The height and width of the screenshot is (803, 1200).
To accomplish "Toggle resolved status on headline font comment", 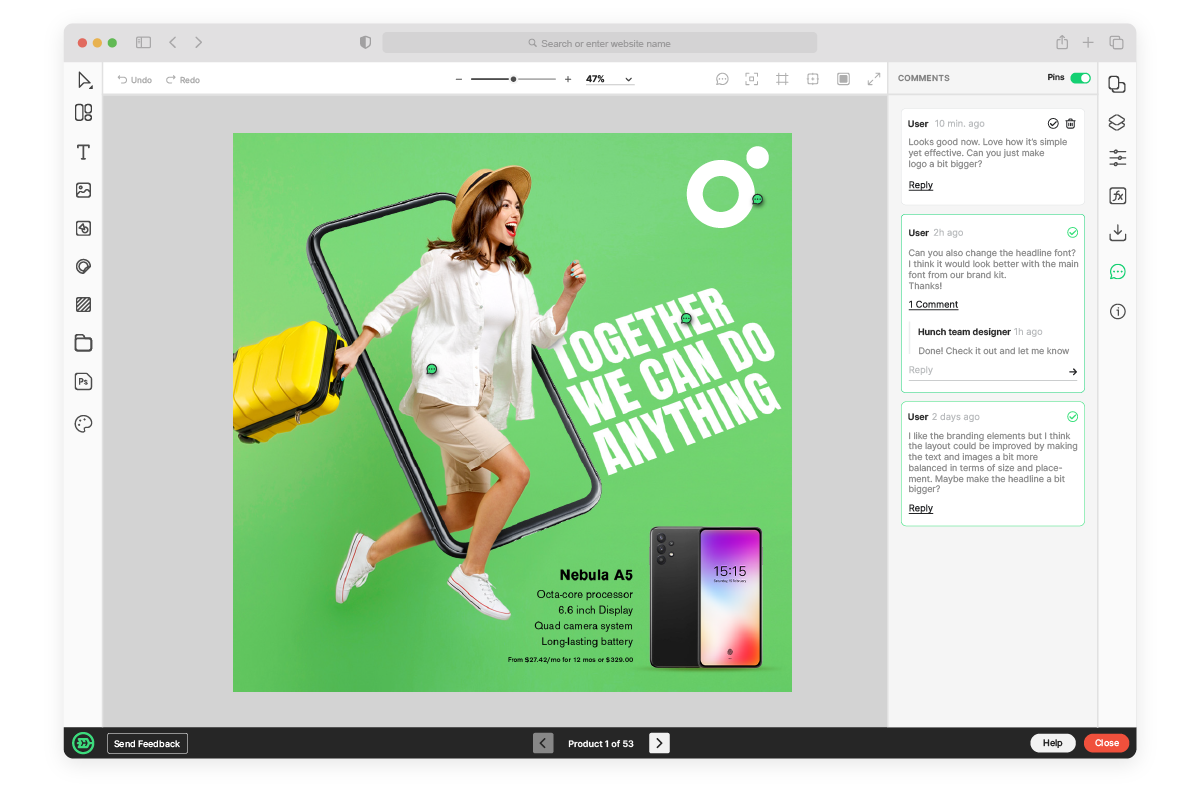I will [x=1072, y=232].
